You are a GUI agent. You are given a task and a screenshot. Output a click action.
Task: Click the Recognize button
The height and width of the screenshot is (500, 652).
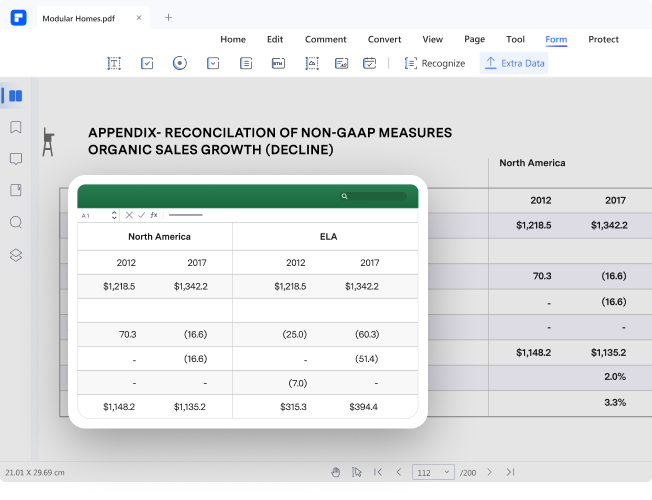tap(434, 63)
